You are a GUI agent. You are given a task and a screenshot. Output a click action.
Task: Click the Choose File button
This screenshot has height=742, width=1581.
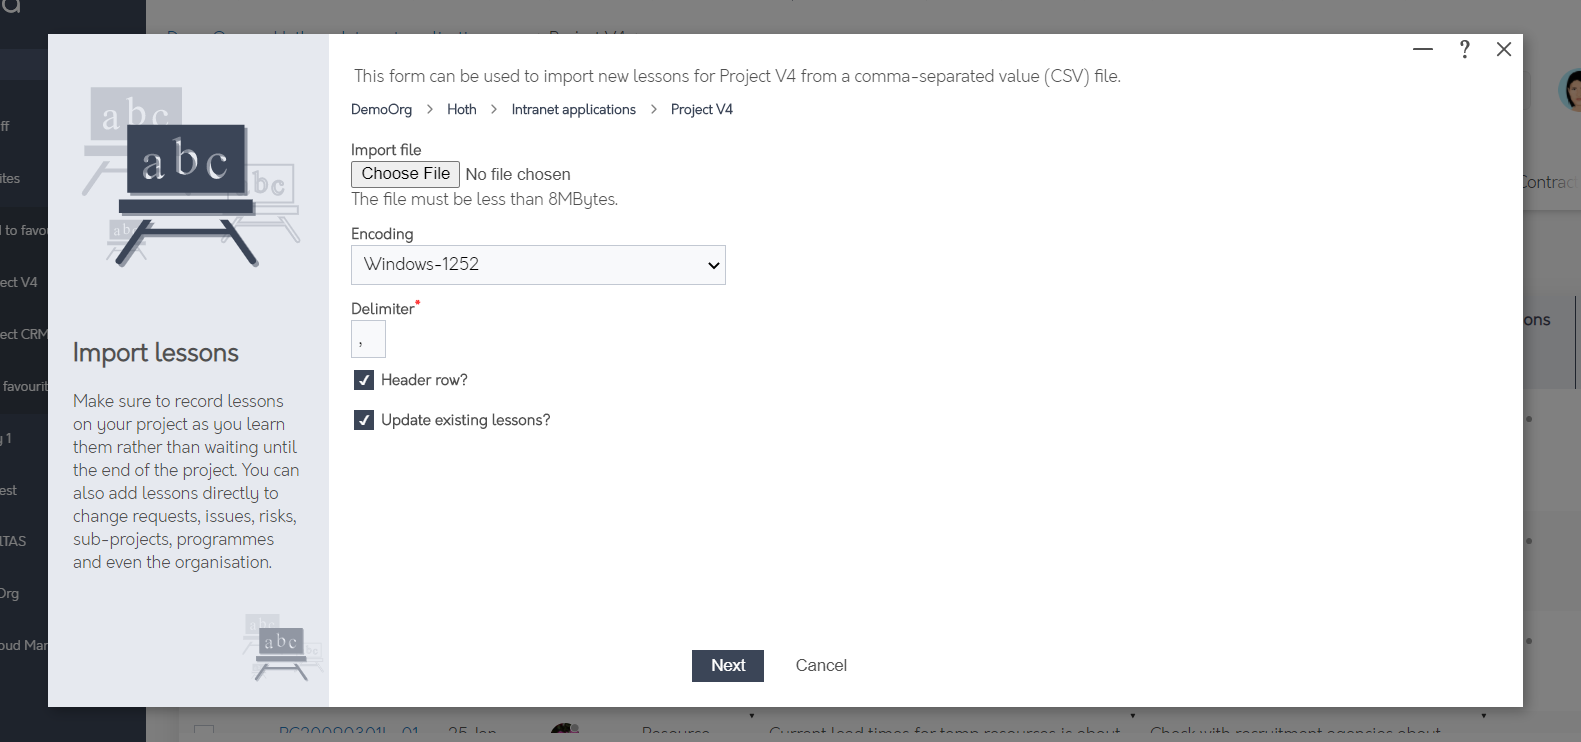(405, 174)
